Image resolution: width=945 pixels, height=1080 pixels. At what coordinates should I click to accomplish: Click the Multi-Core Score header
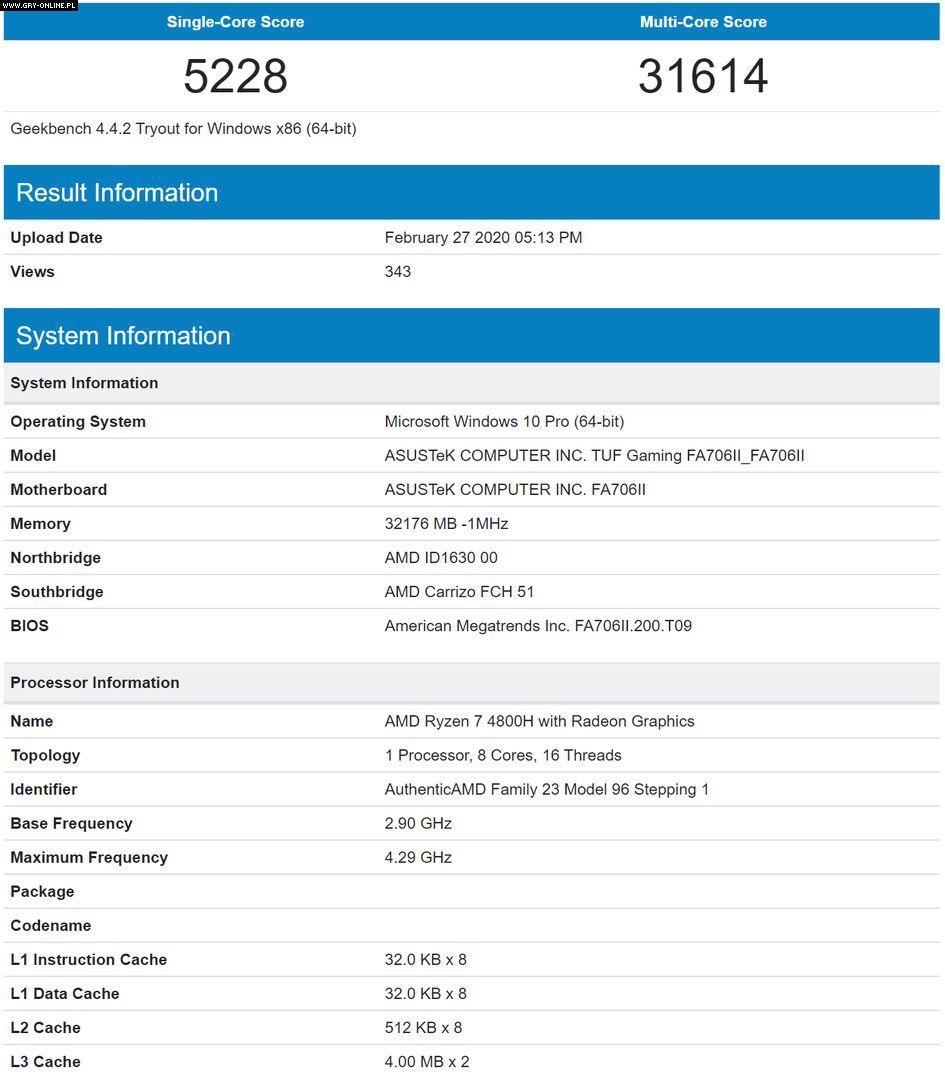[703, 22]
